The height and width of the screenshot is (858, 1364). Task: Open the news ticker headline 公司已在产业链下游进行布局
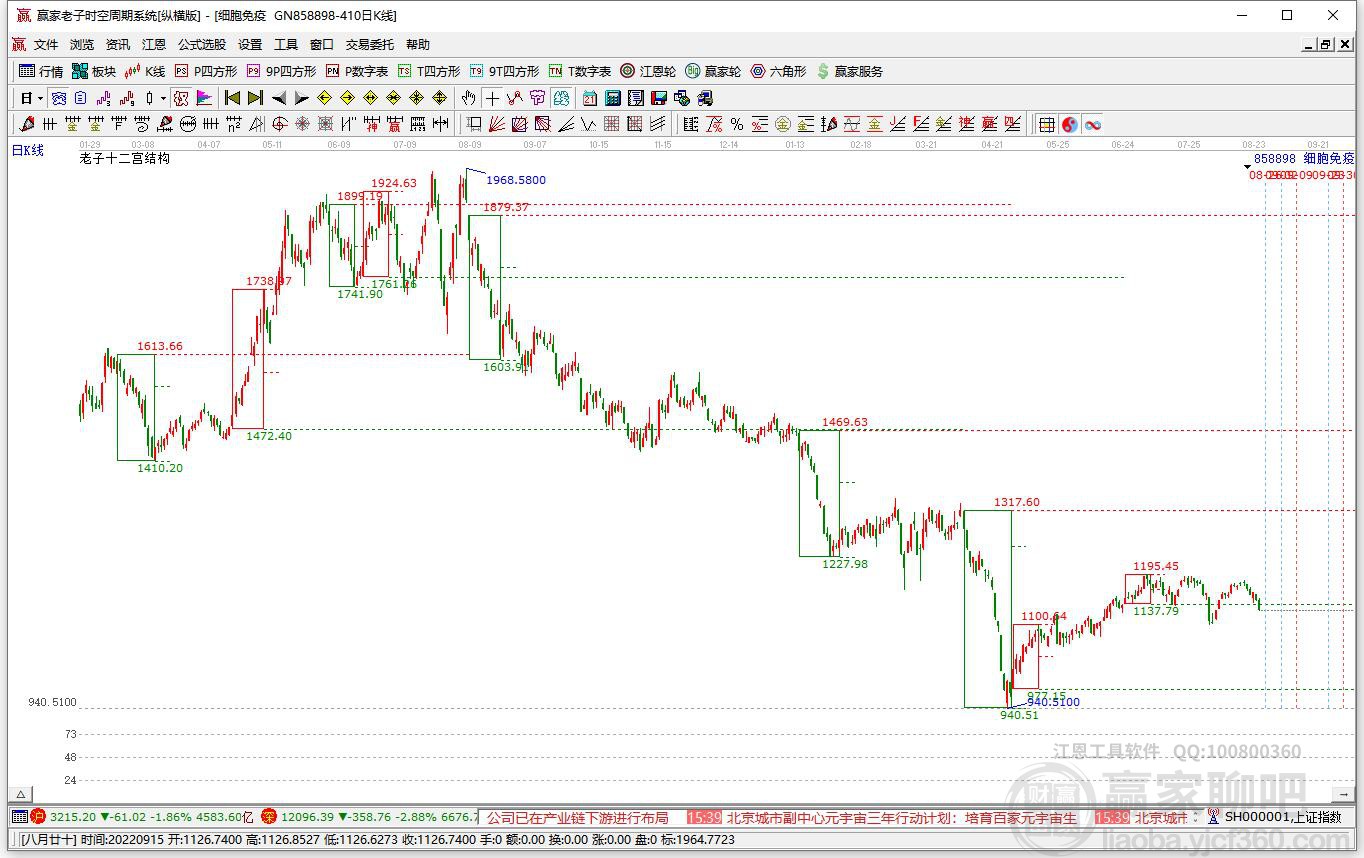tap(578, 818)
